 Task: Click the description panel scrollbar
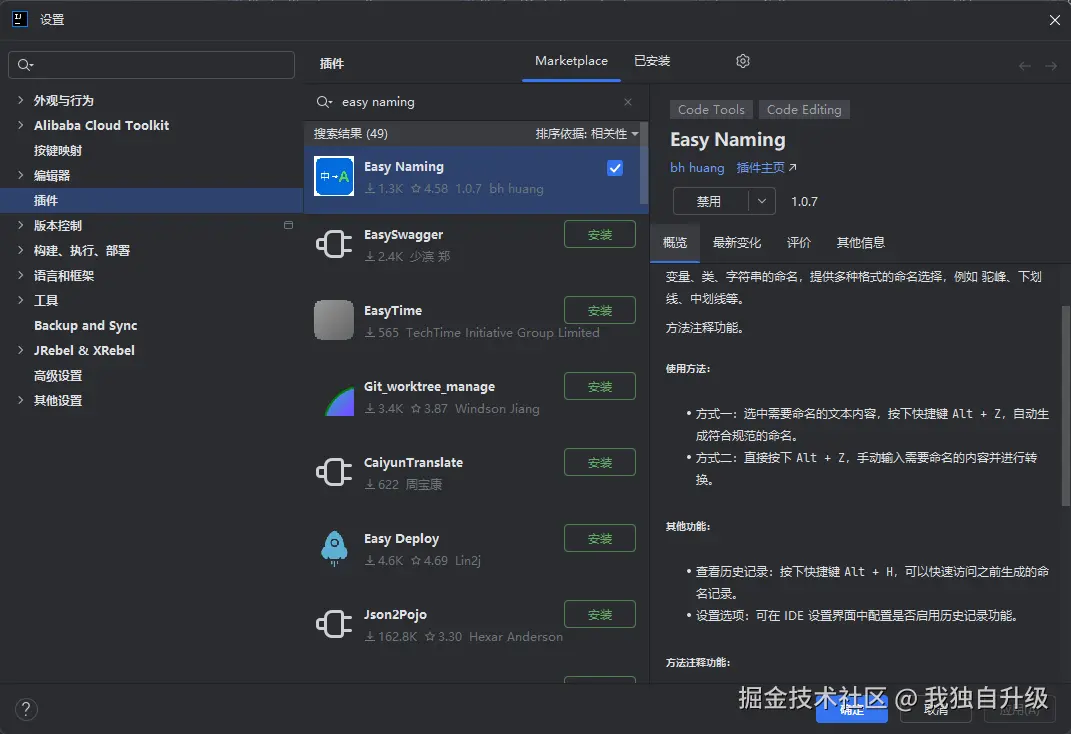click(1066, 405)
